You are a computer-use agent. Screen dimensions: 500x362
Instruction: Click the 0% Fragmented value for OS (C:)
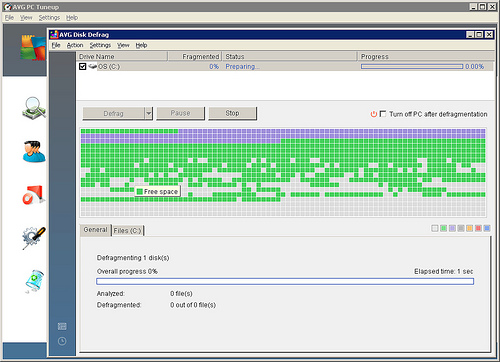214,67
